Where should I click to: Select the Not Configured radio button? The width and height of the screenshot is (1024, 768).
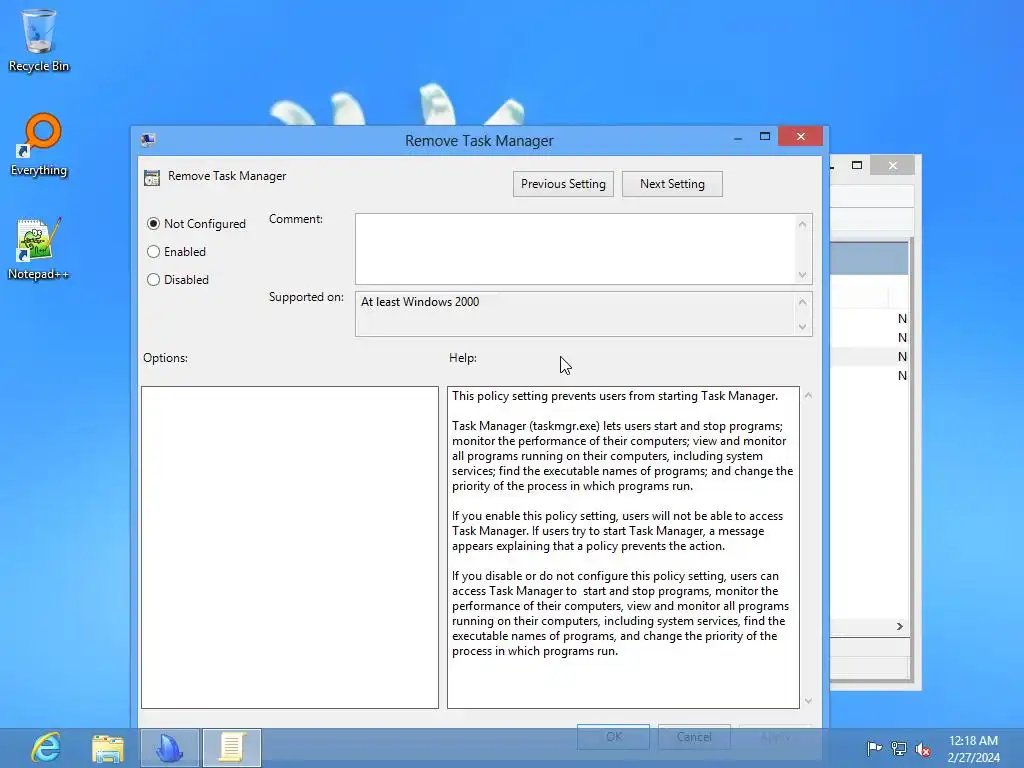click(x=153, y=224)
